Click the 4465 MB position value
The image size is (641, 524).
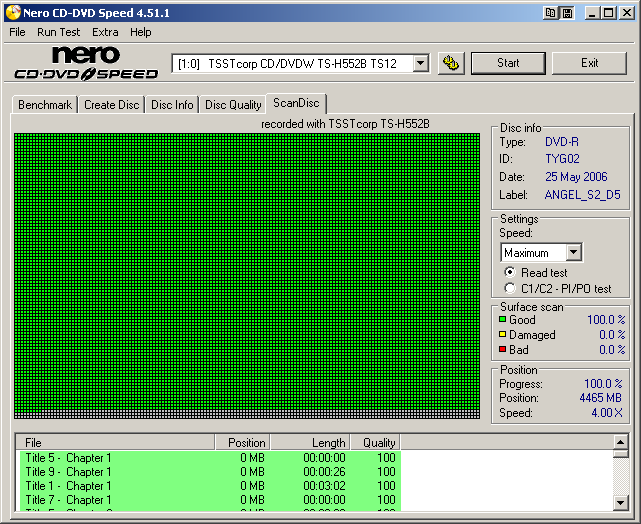(x=600, y=398)
